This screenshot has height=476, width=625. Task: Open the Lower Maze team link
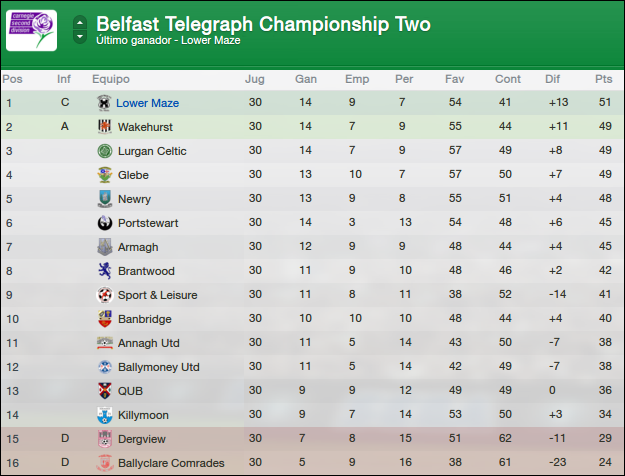click(x=147, y=103)
